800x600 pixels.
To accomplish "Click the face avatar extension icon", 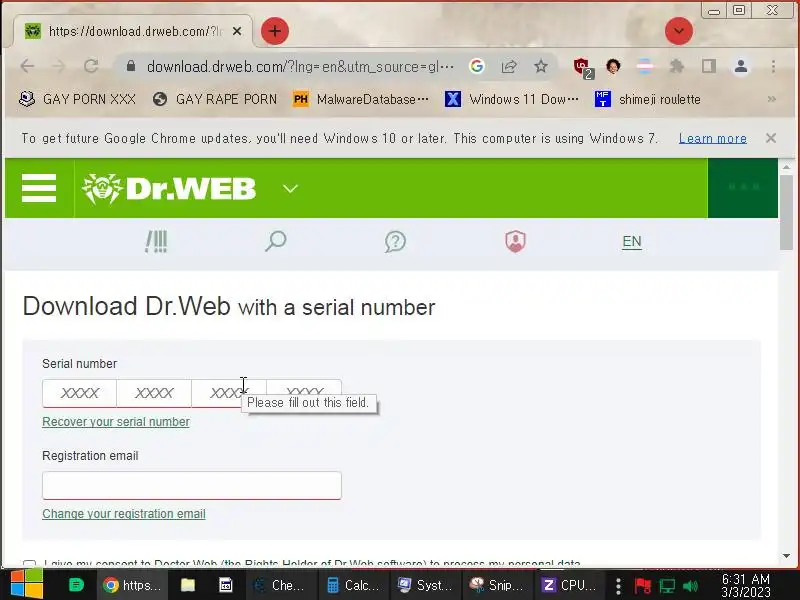I will pos(613,66).
